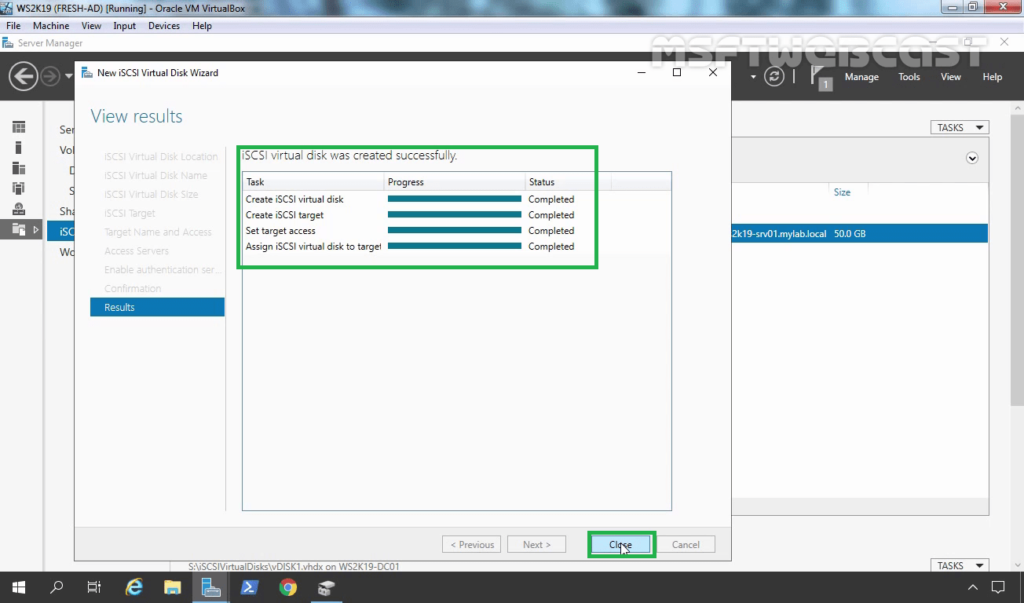1024x603 pixels.
Task: Select the Access Servers wizard step
Action: 136,251
